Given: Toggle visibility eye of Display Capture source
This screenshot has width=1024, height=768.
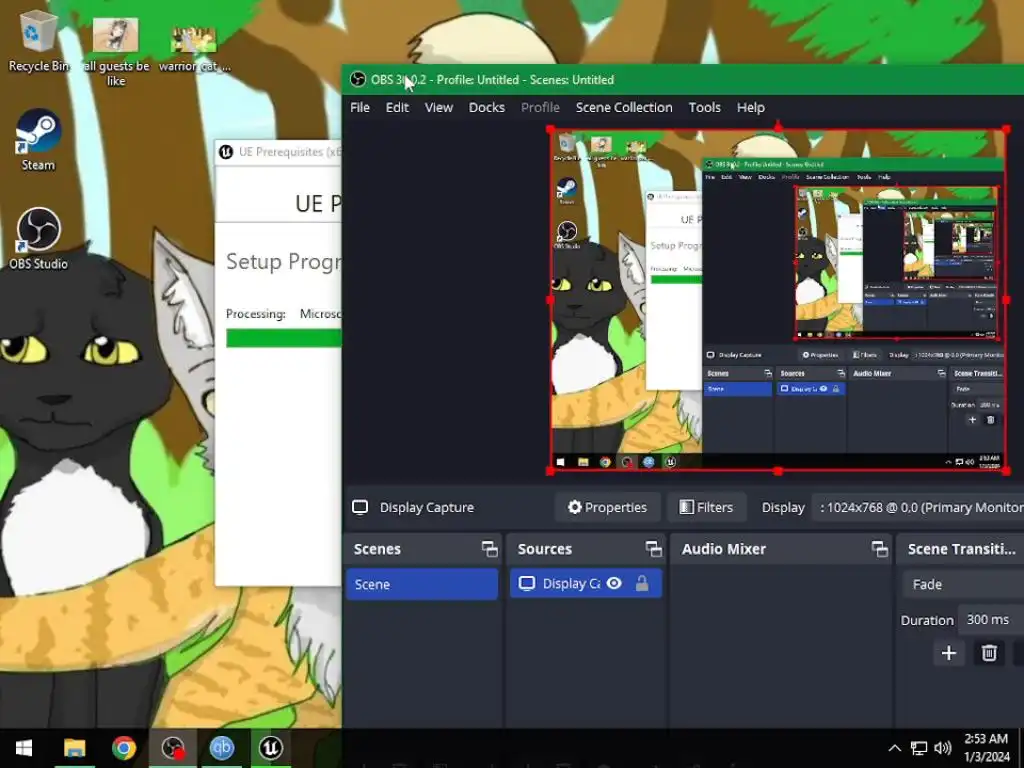Looking at the screenshot, I should click(x=614, y=583).
